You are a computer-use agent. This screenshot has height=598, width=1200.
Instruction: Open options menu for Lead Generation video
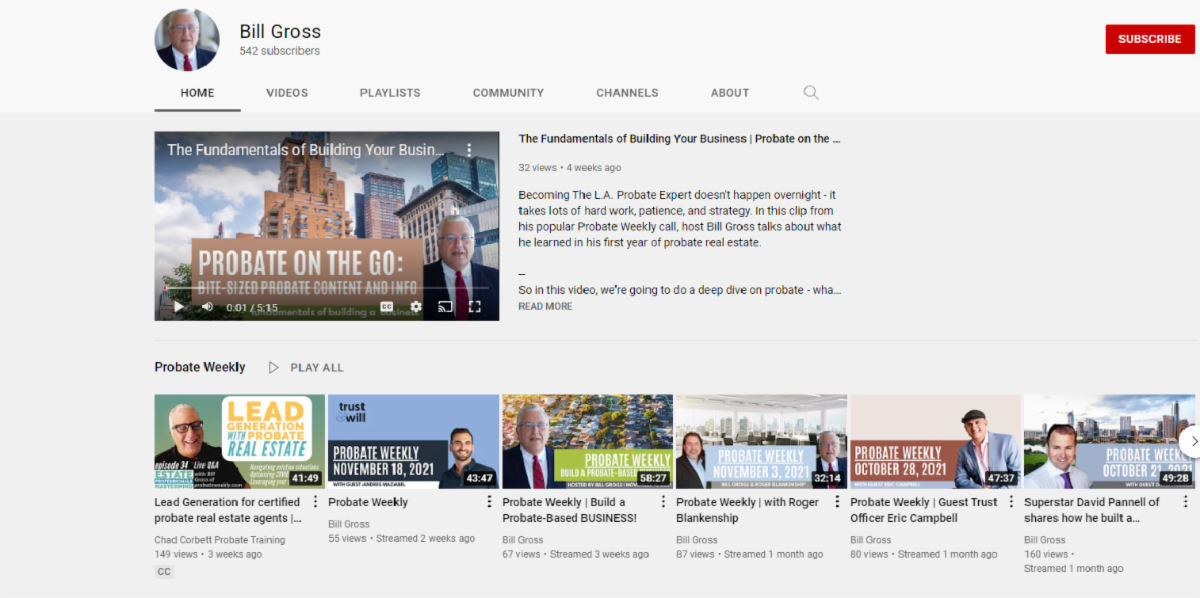pos(315,502)
